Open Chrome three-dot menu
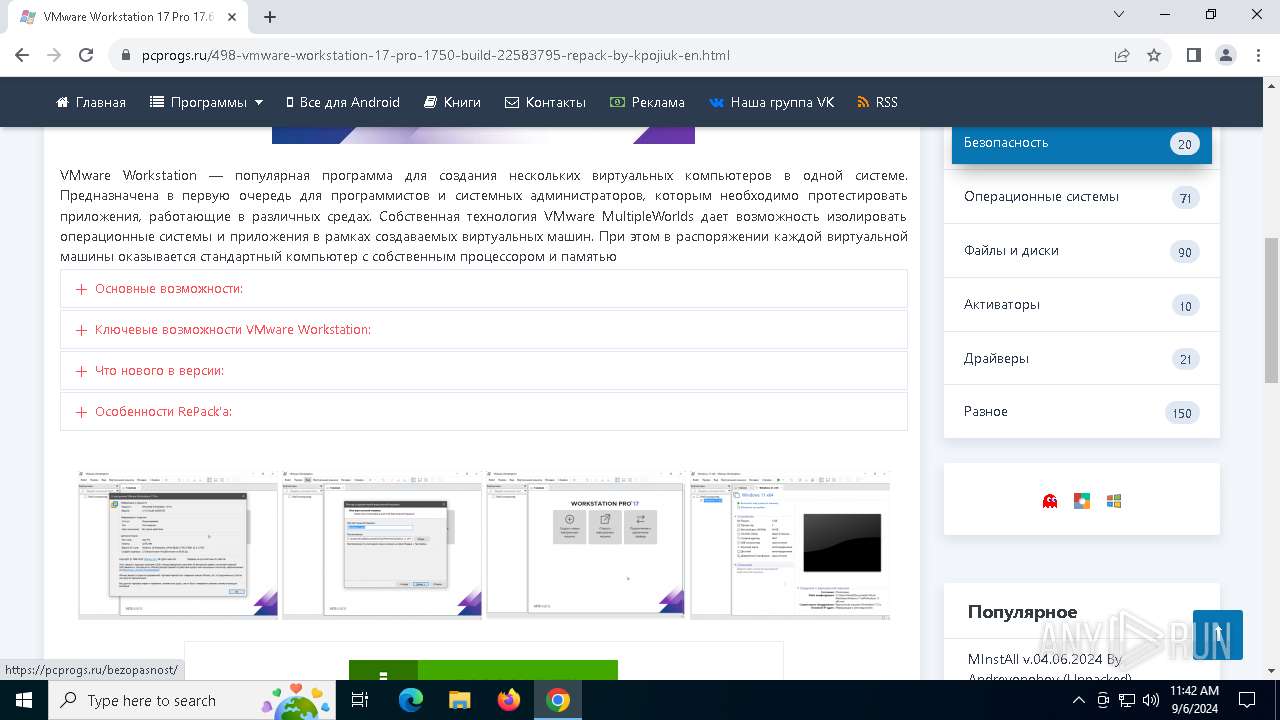 pyautogui.click(x=1258, y=55)
